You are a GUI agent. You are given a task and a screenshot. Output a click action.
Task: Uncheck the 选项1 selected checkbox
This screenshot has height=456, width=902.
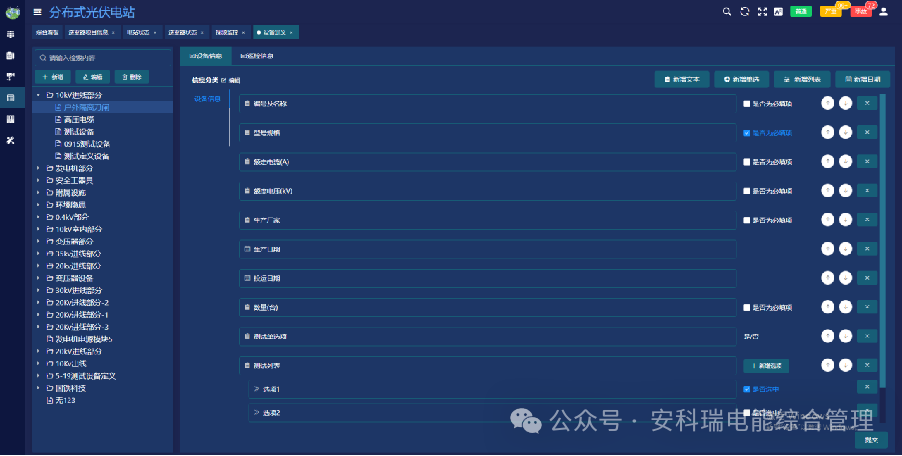747,389
